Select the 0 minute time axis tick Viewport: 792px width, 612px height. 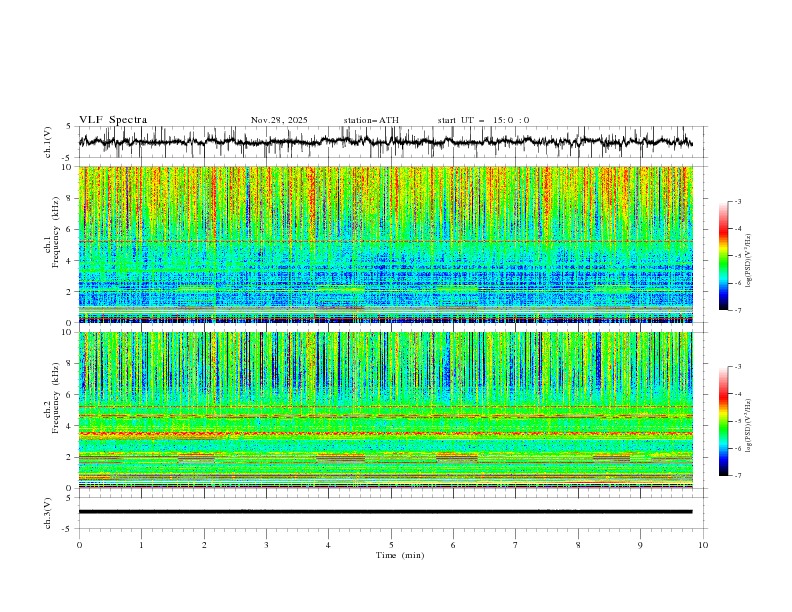point(80,544)
